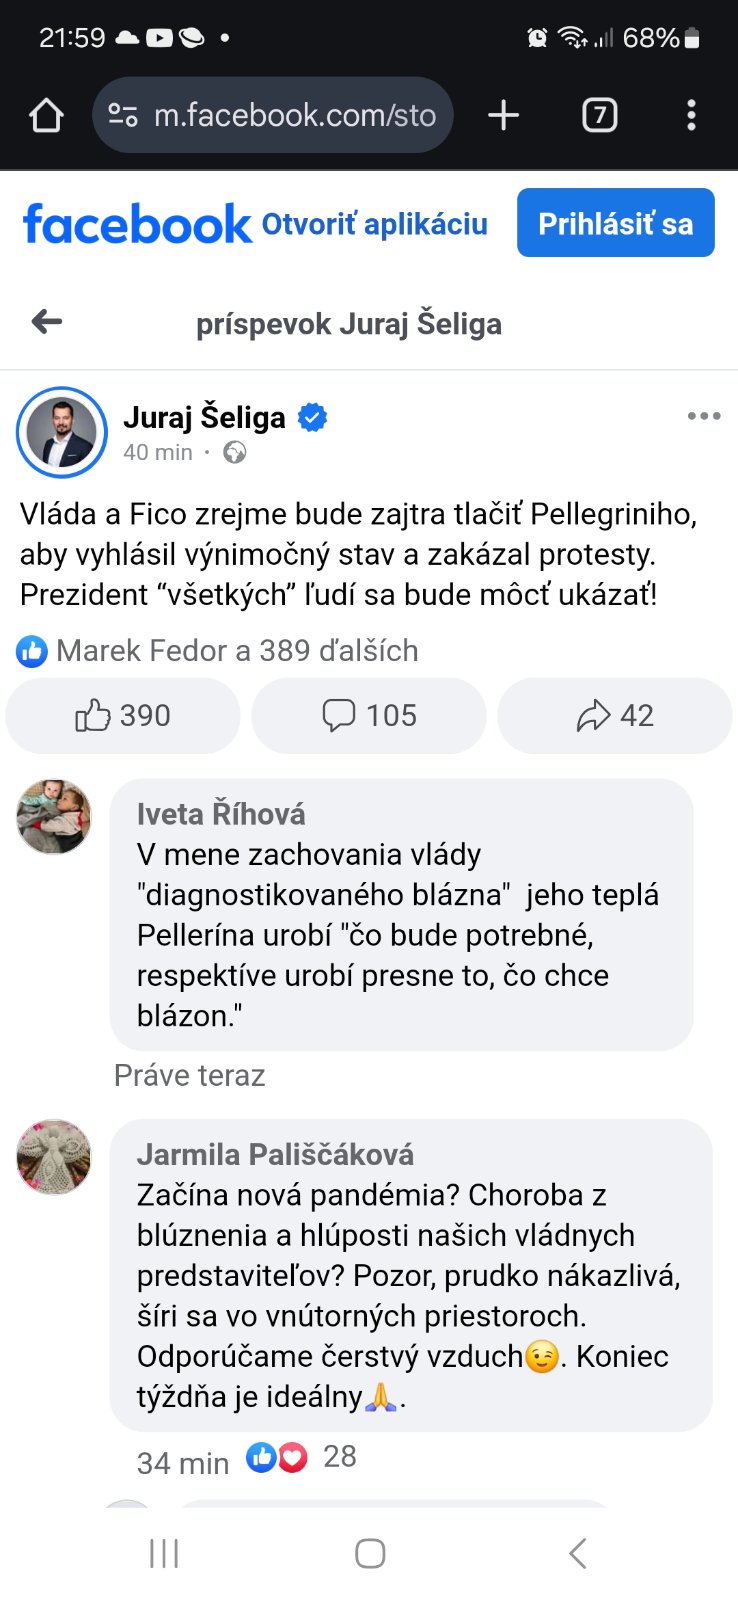
Task: Go back using the post arrow
Action: pos(47,322)
